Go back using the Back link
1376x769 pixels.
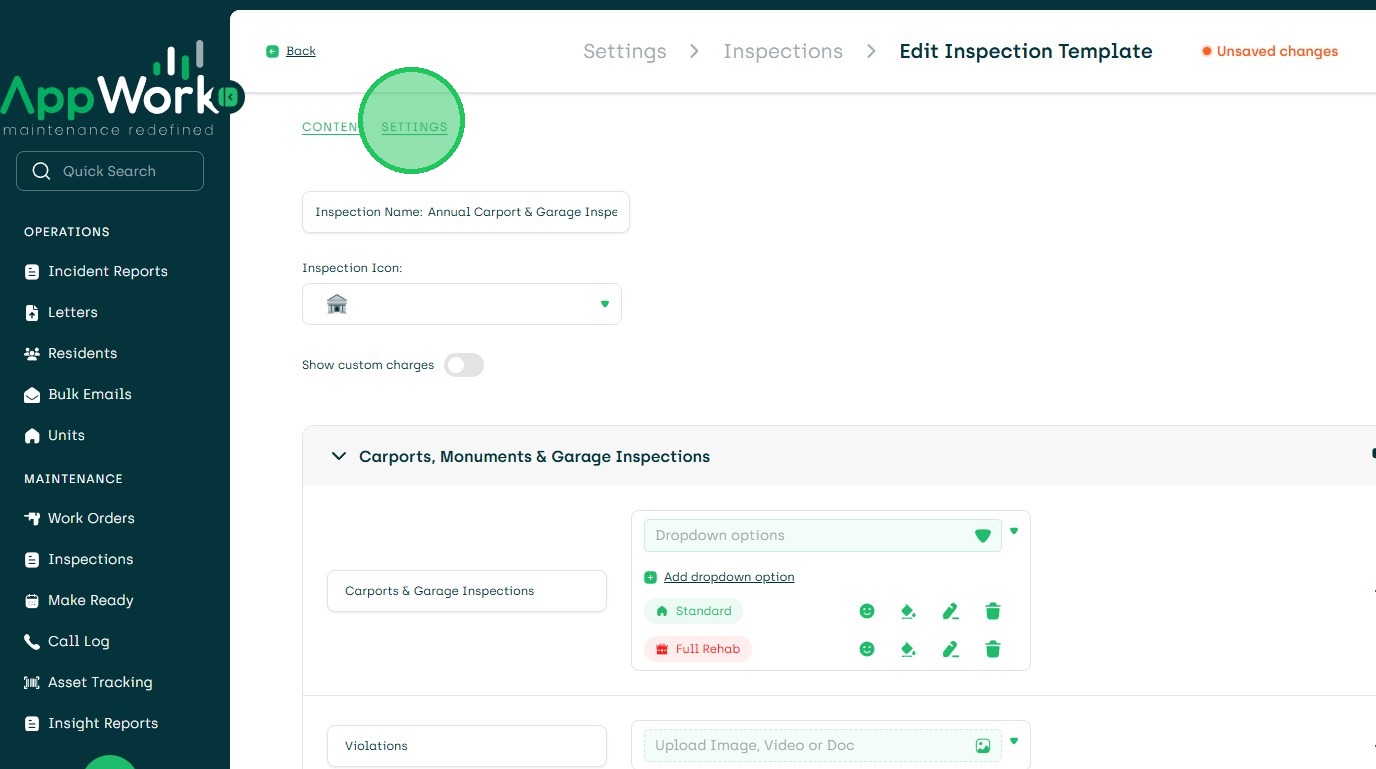(x=300, y=51)
